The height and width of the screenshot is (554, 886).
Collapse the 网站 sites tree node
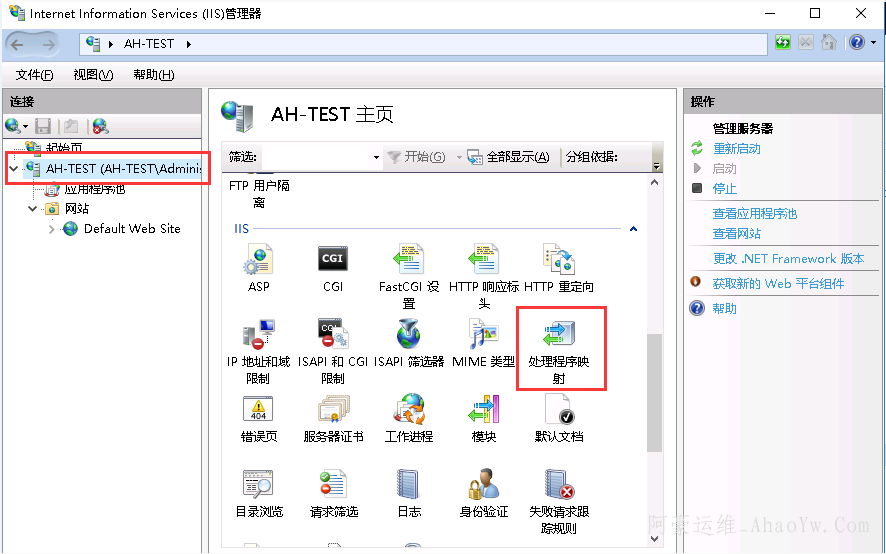point(33,209)
